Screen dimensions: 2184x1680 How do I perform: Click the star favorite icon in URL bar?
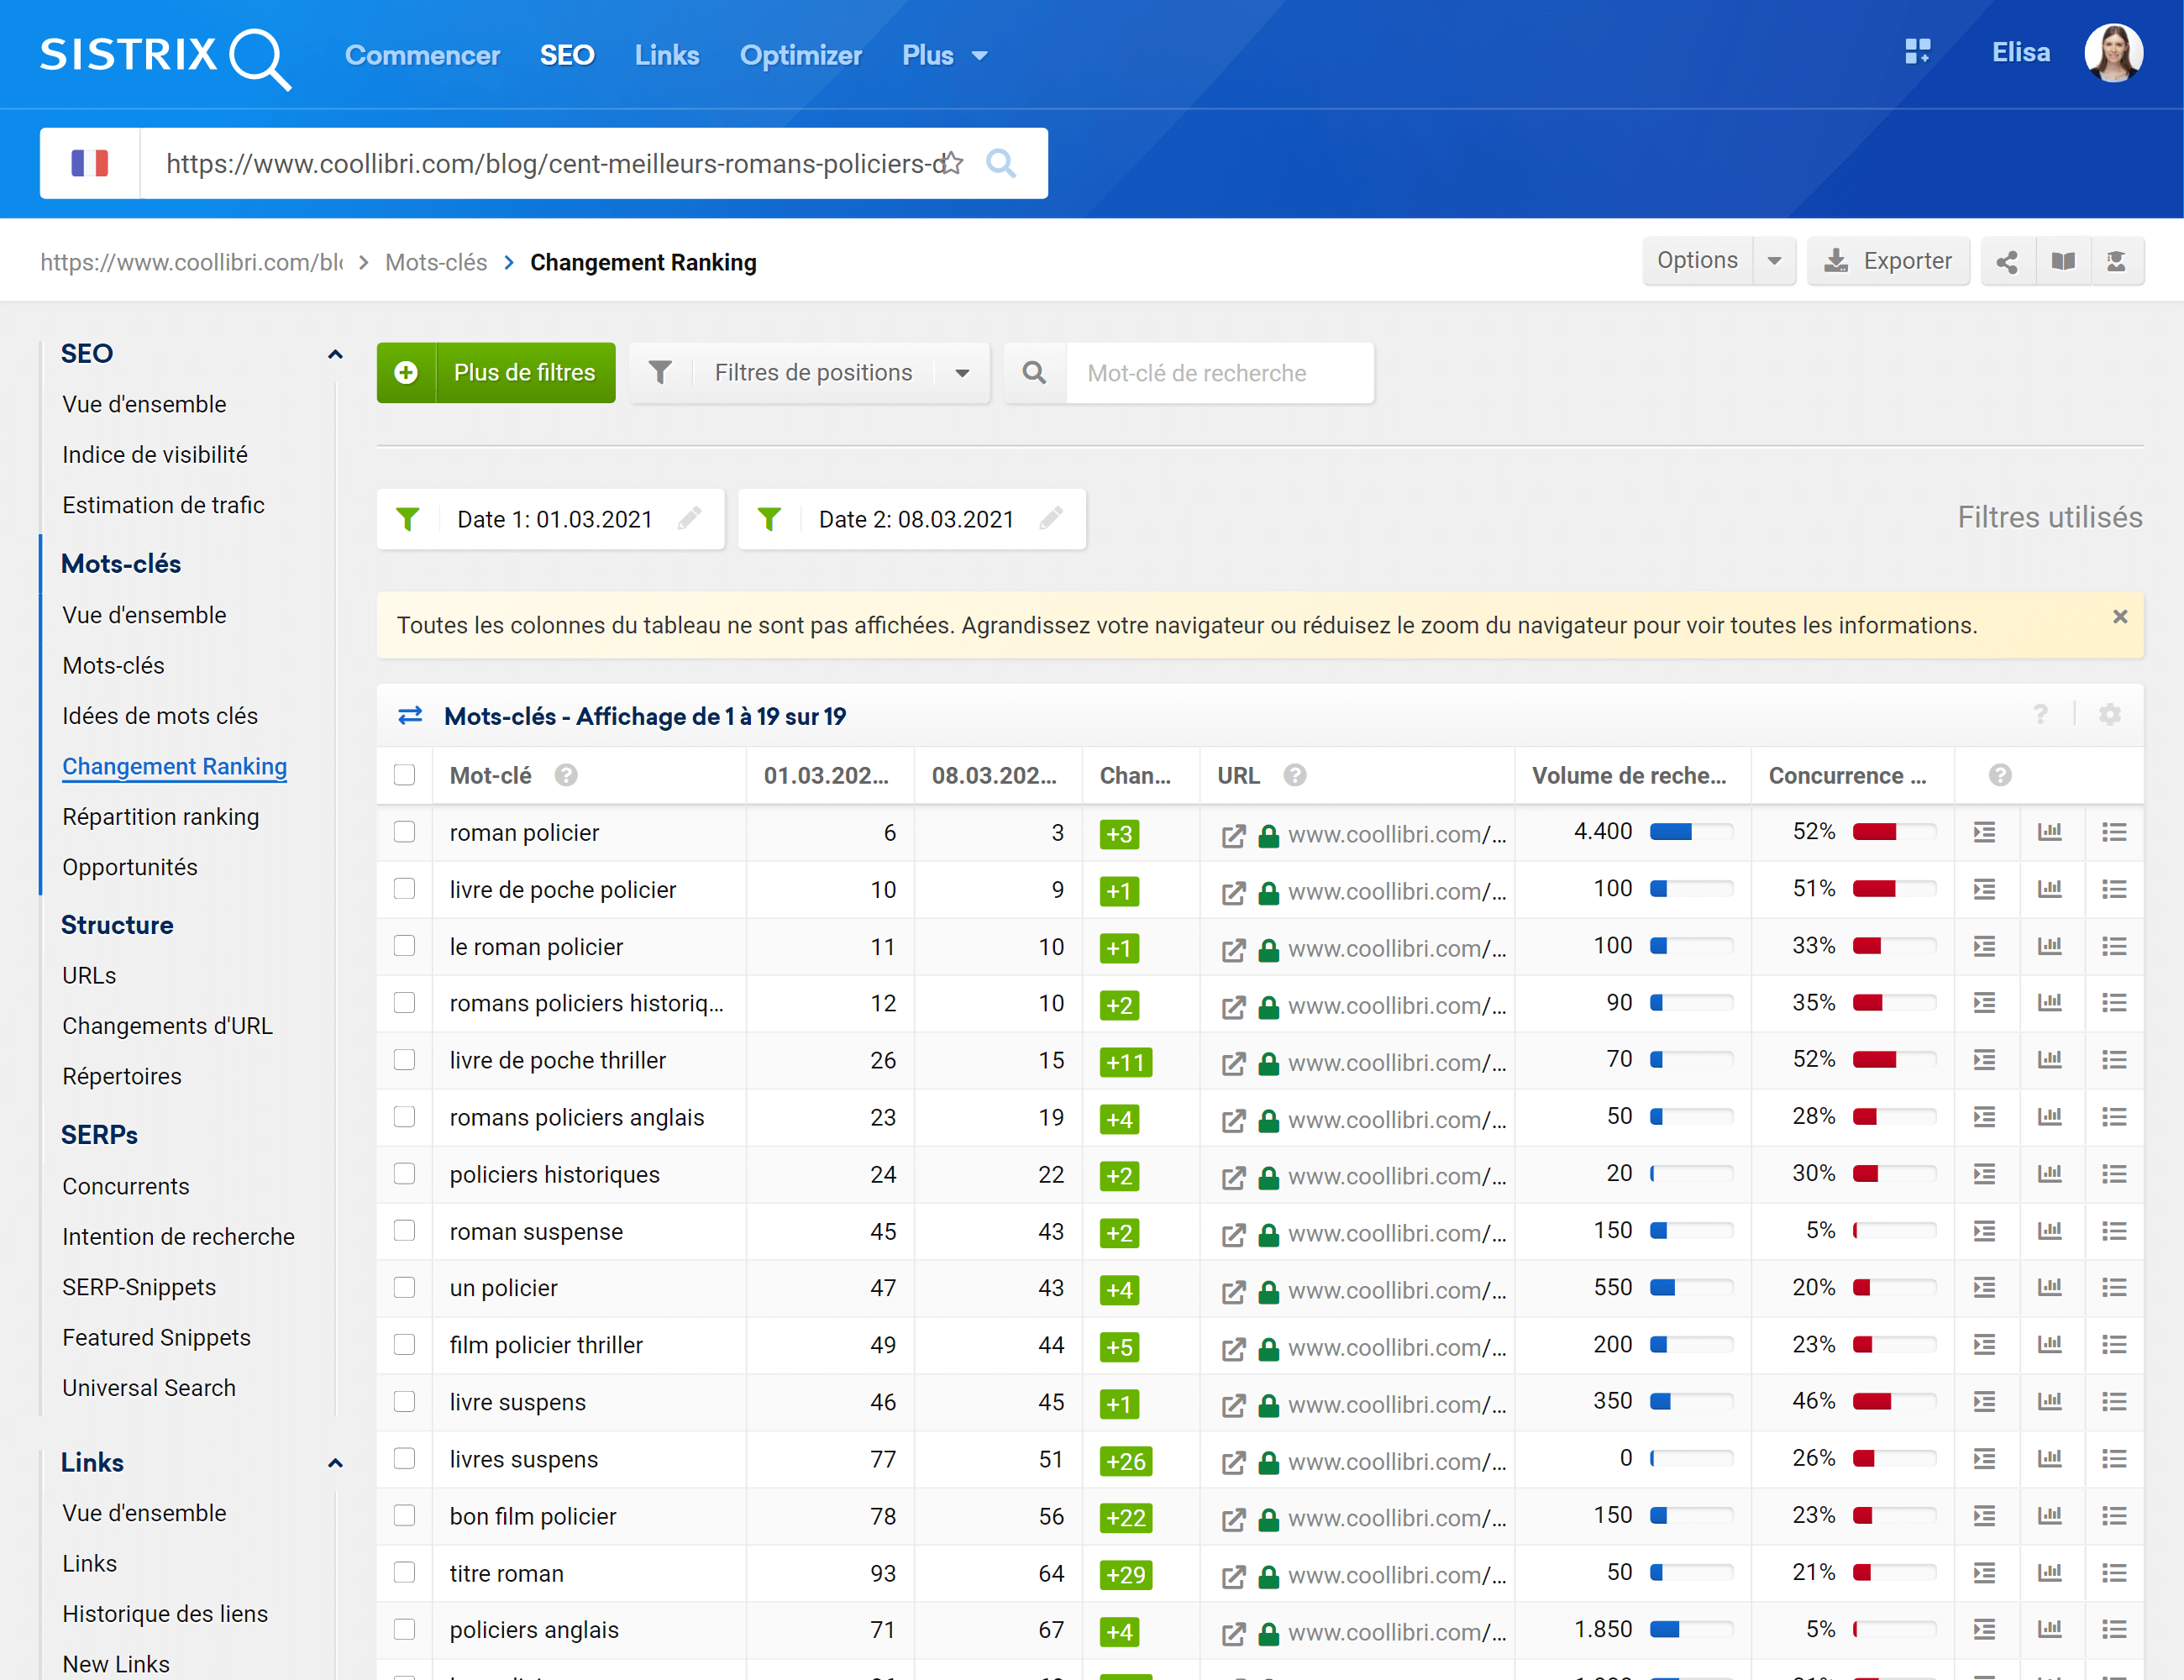coord(952,163)
